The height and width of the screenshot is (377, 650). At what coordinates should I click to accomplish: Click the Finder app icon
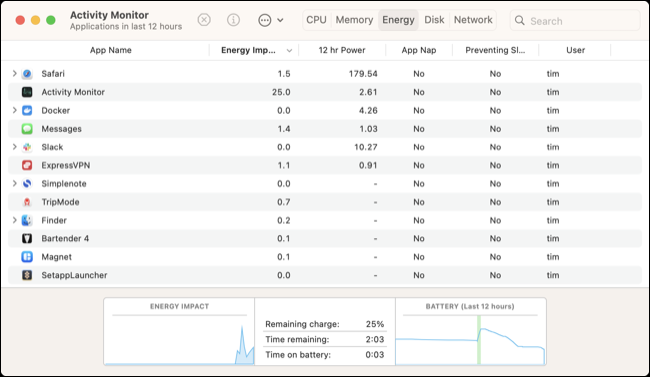(x=27, y=220)
